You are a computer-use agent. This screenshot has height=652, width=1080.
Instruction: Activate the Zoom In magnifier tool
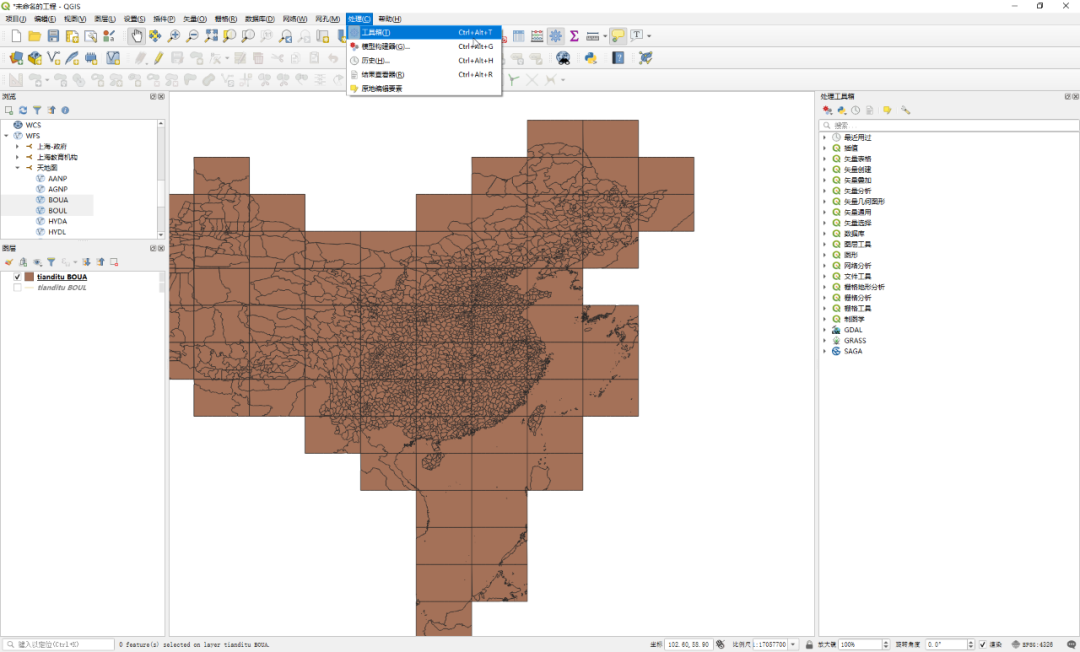coord(174,36)
